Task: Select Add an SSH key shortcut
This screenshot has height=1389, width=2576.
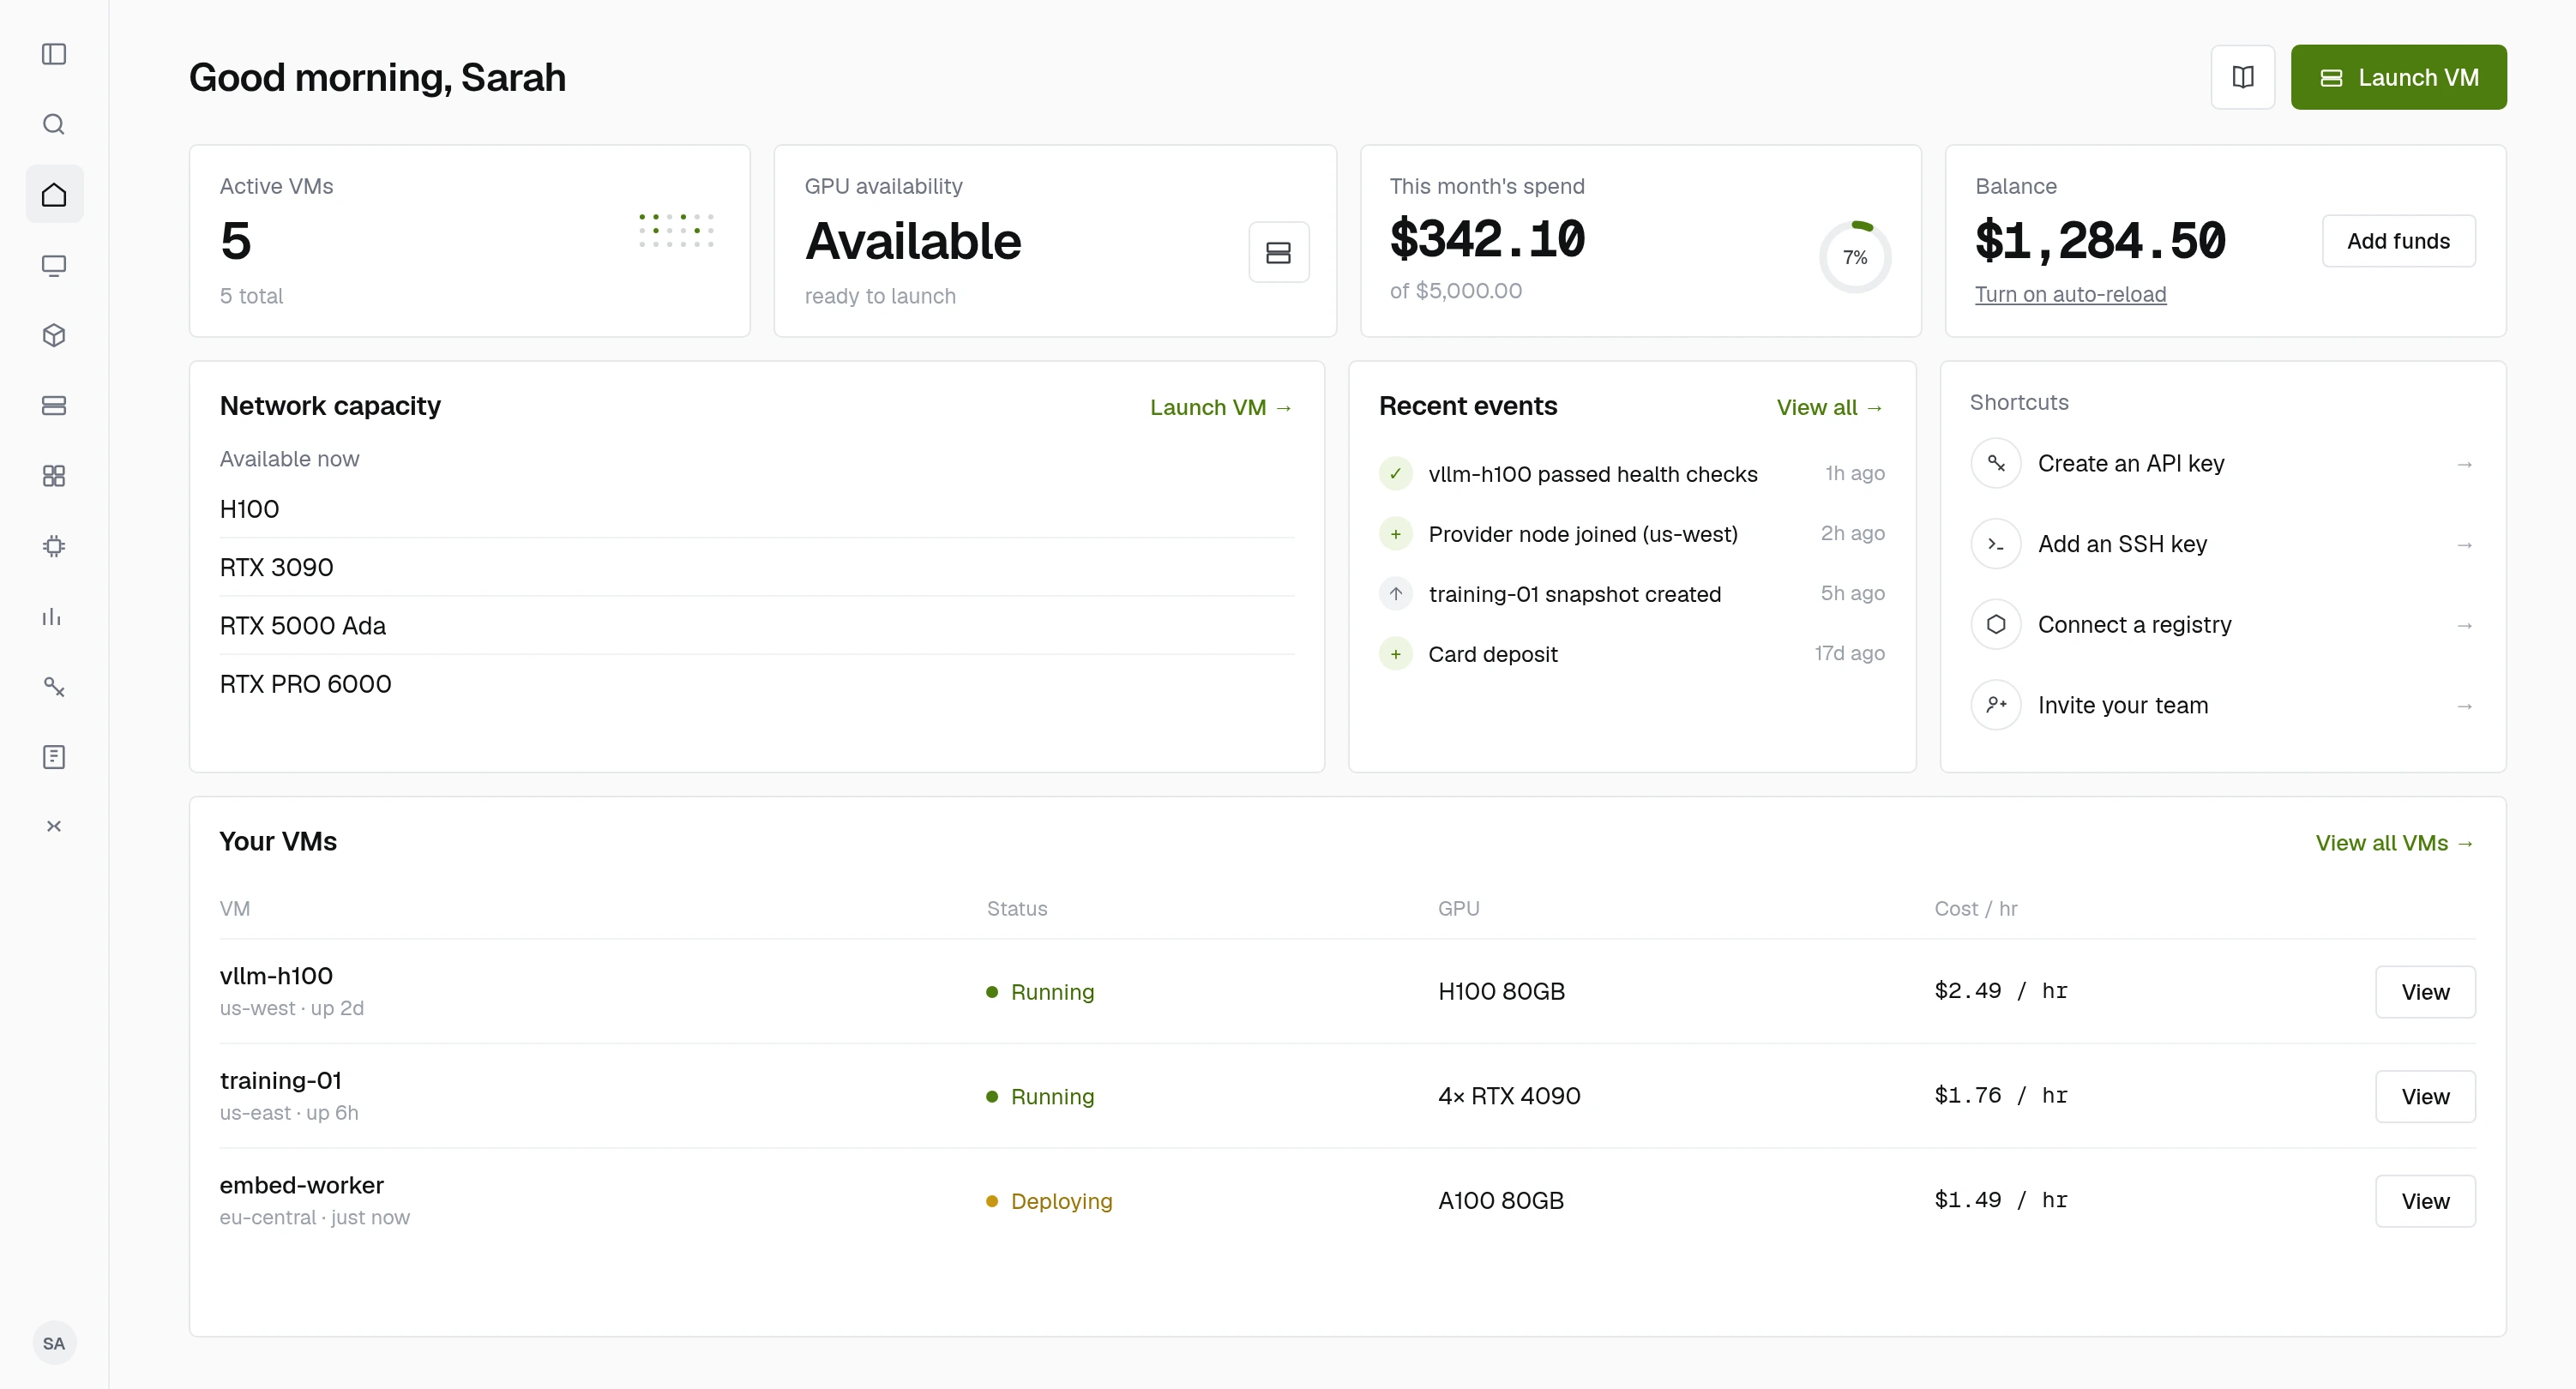Action: click(2223, 544)
